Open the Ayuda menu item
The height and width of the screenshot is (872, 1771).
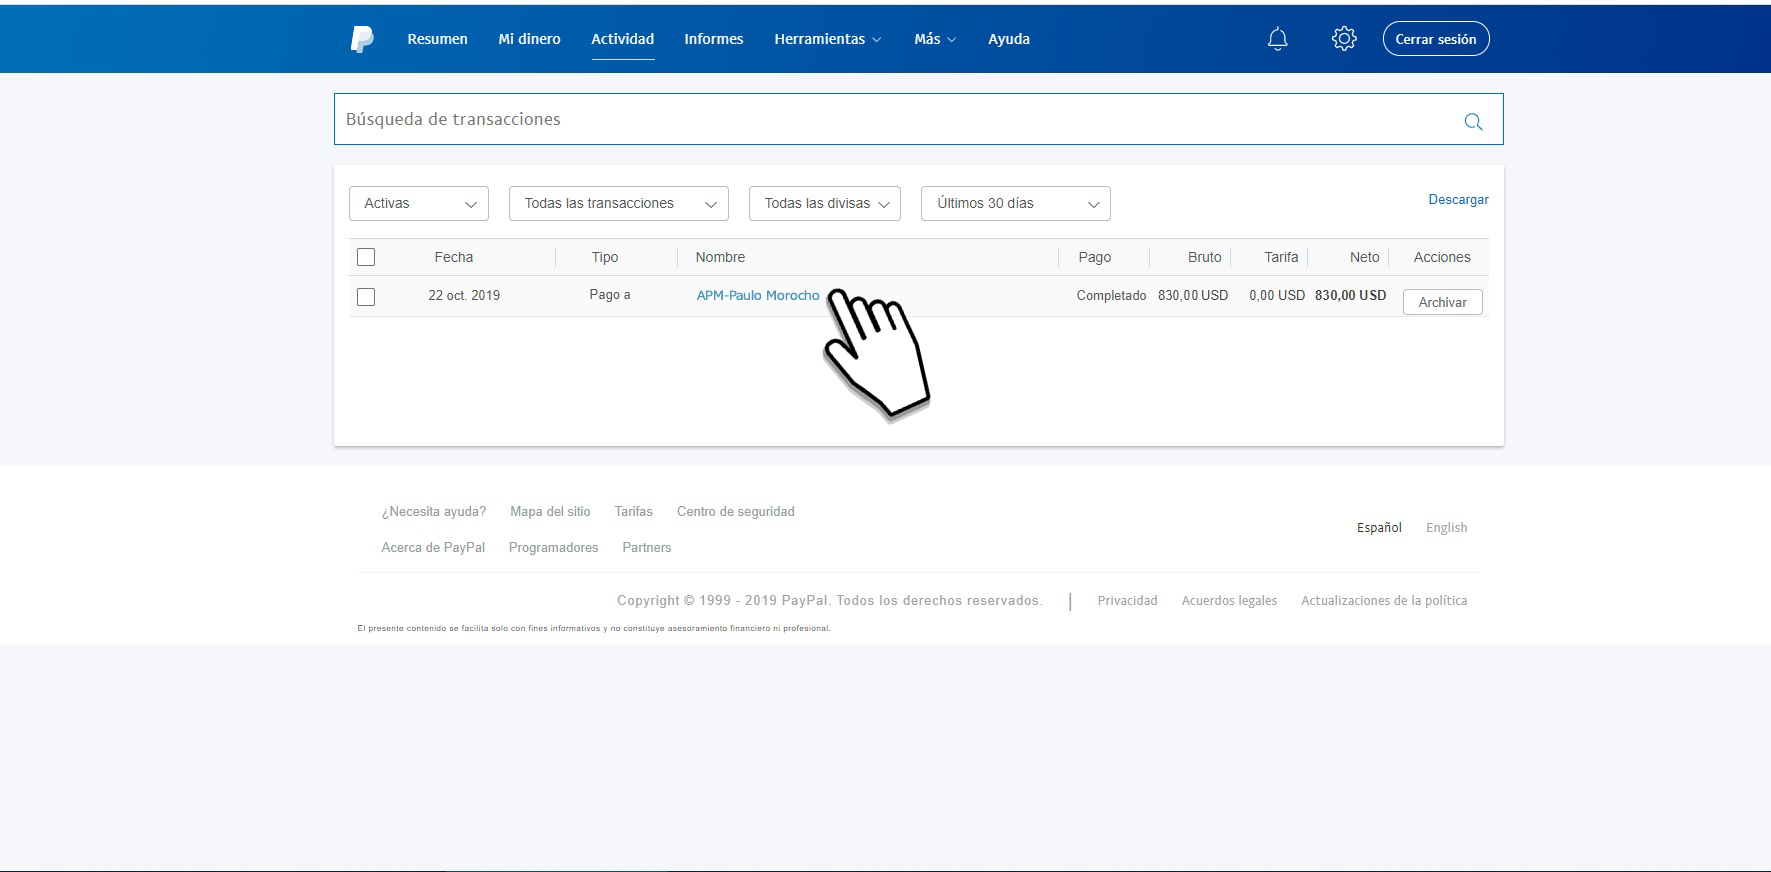coord(1009,39)
